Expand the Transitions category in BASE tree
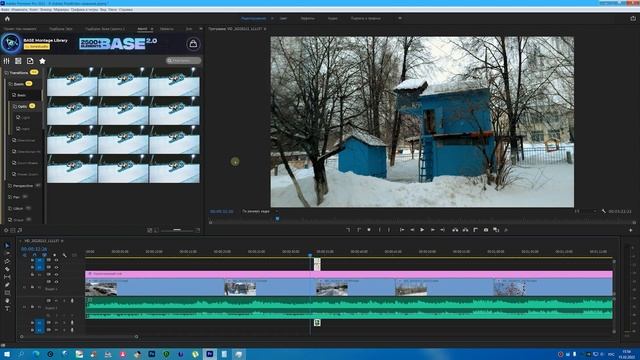The image size is (640, 360). click(x=19, y=73)
